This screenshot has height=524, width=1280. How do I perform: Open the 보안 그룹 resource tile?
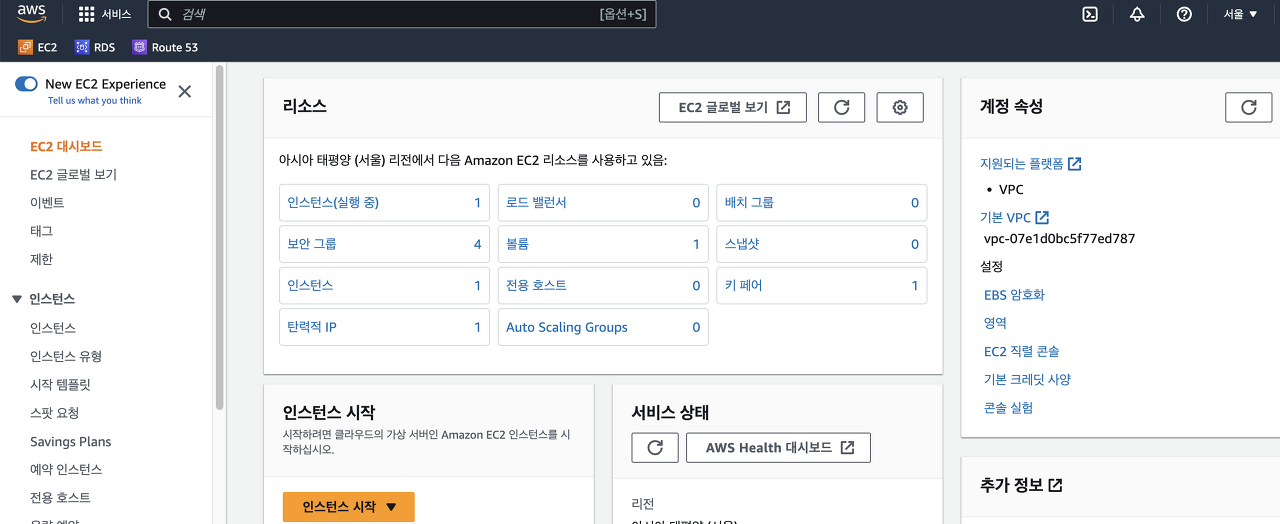pos(384,244)
